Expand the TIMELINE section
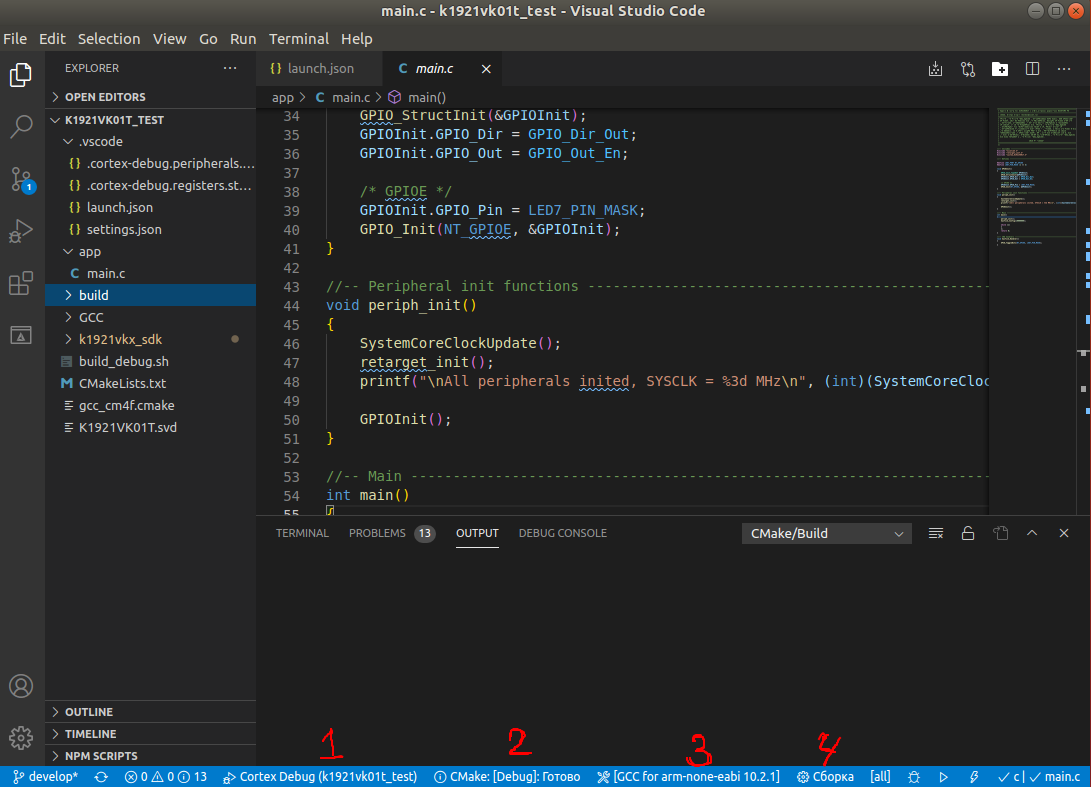The image size is (1091, 787). pos(150,734)
